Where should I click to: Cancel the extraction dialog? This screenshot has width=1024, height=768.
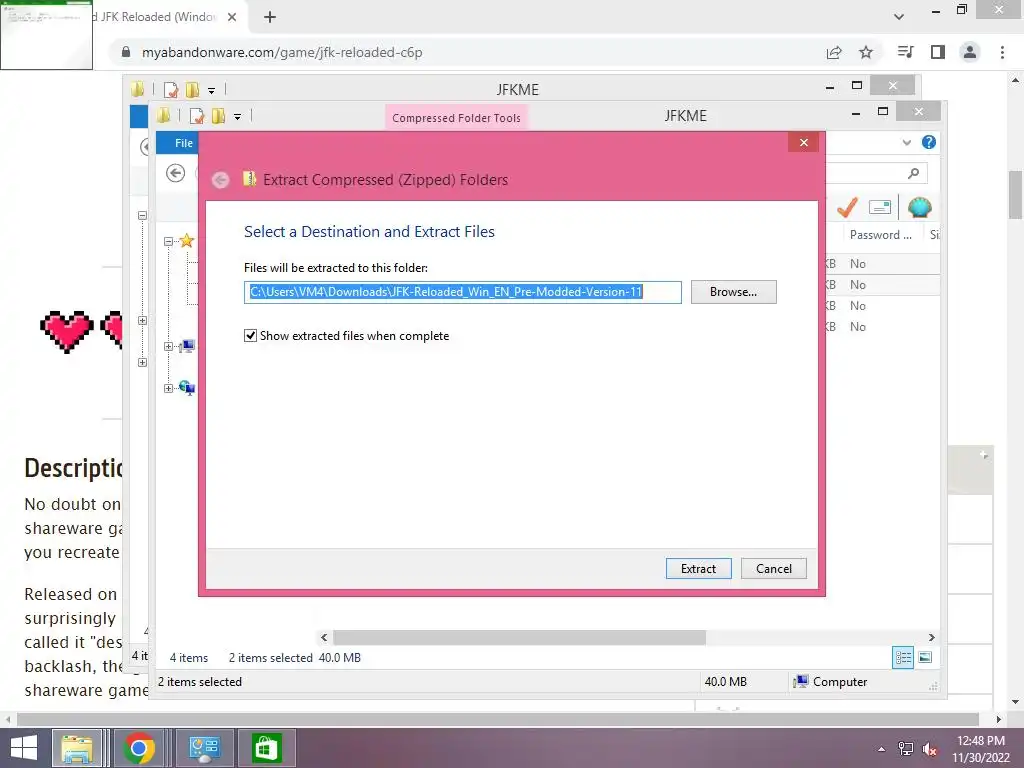pos(774,569)
